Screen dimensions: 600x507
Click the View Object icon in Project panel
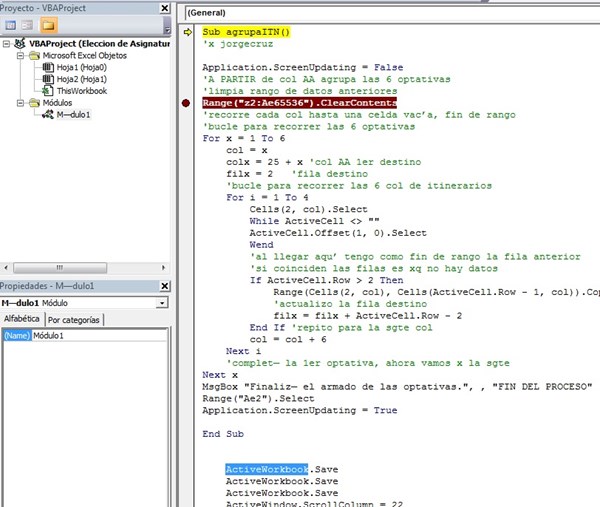(29, 25)
